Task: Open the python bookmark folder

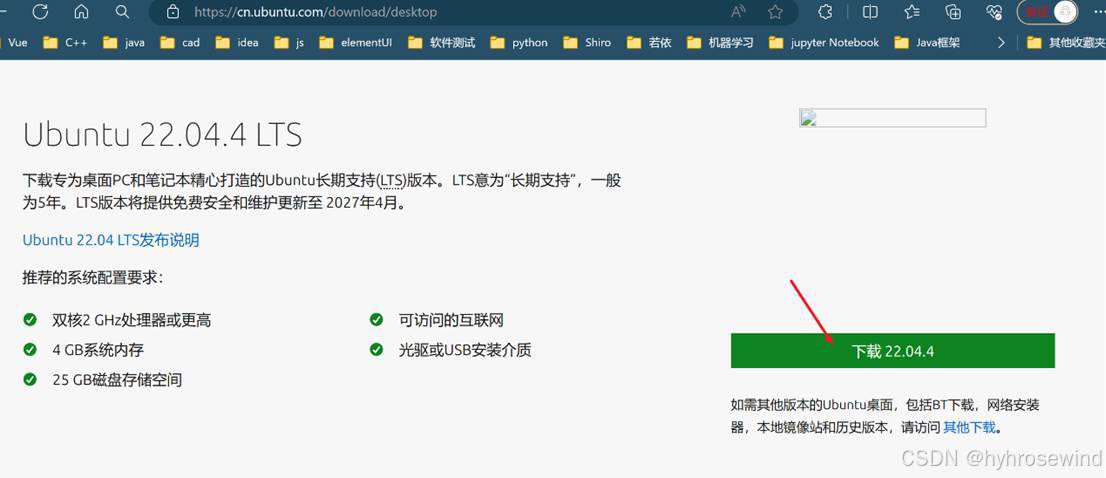Action: pos(519,42)
